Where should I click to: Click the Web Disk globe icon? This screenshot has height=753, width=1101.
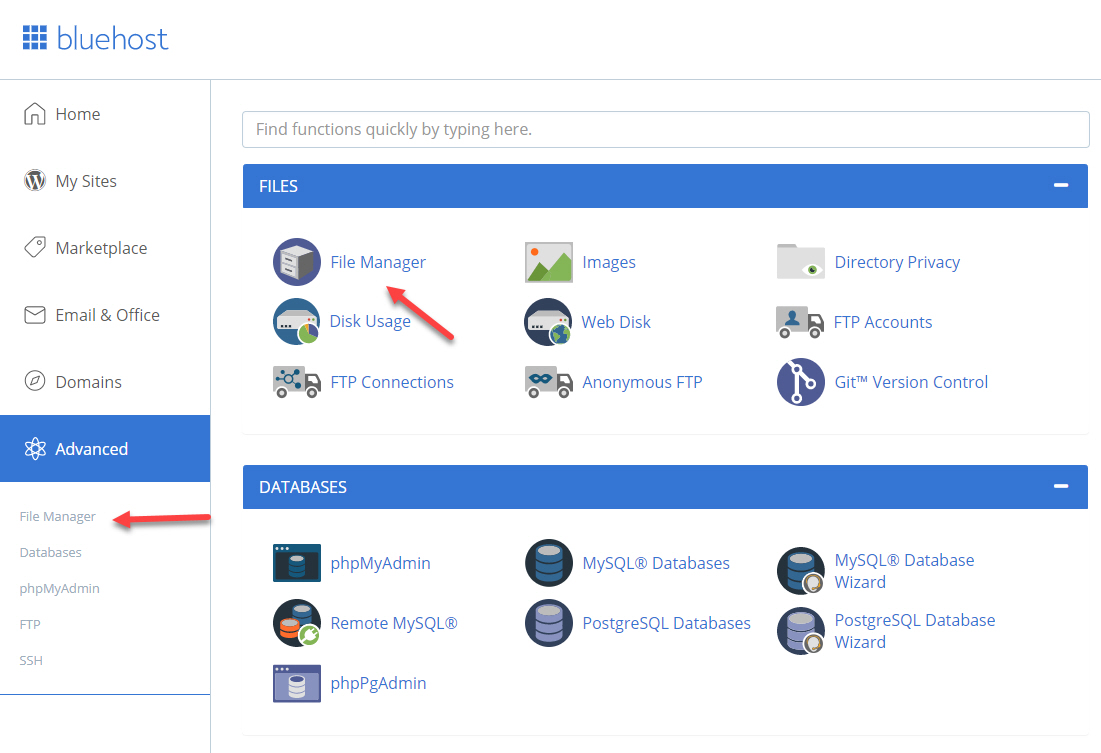(x=548, y=322)
